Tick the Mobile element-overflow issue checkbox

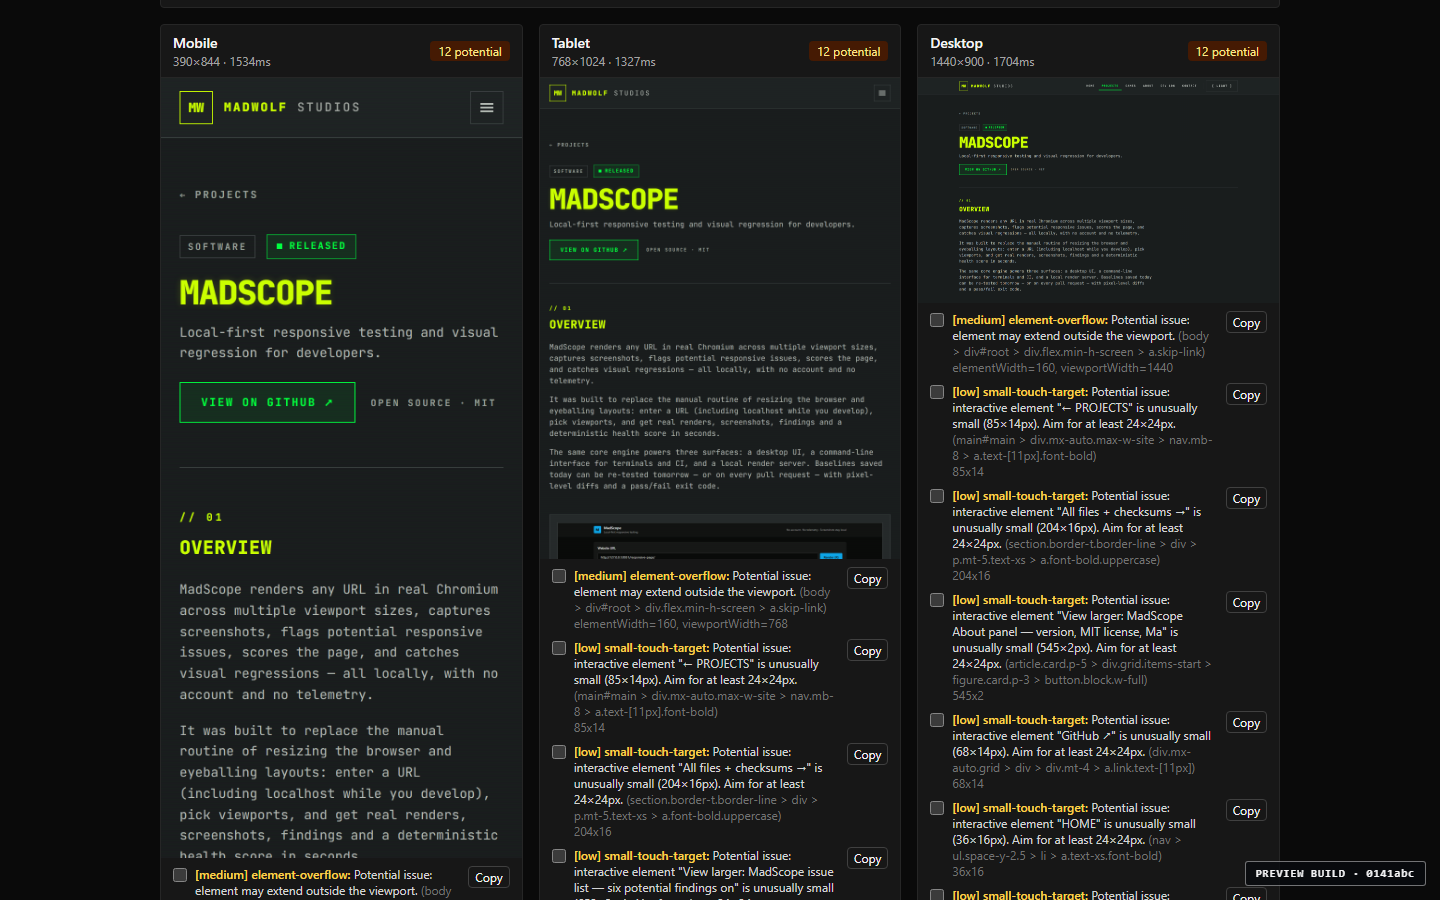coord(180,875)
